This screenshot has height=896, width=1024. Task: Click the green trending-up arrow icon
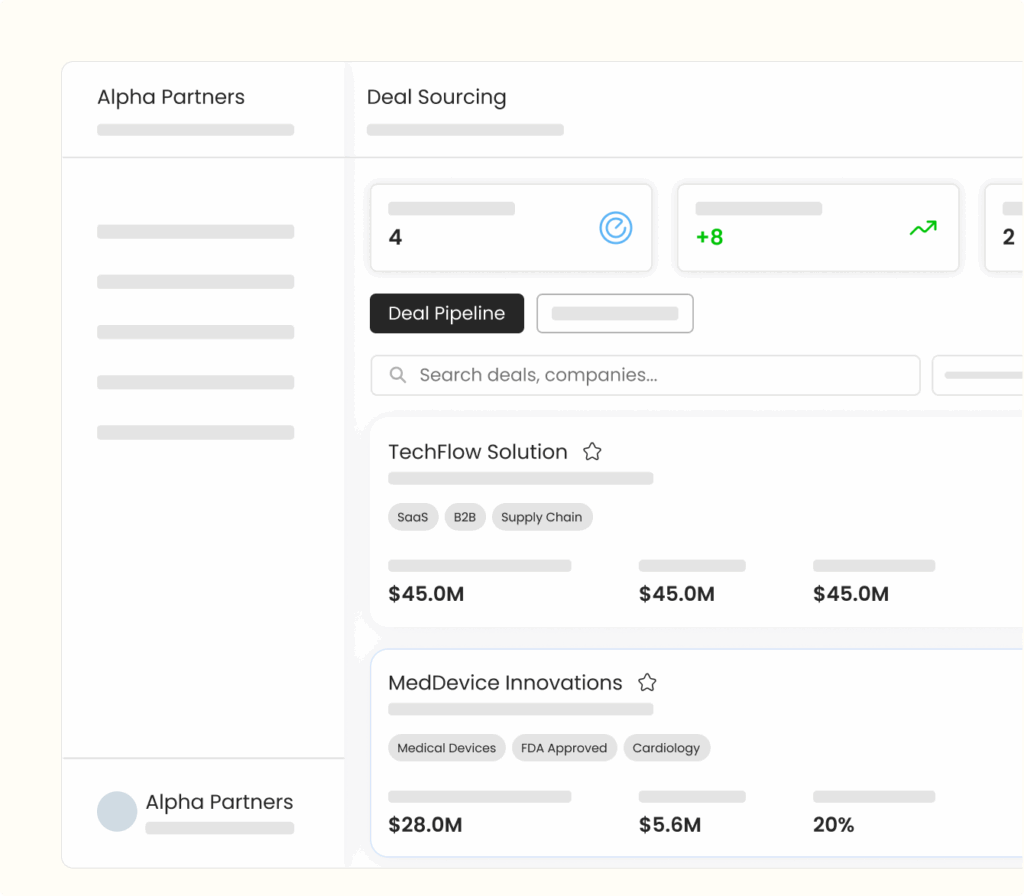pyautogui.click(x=922, y=229)
